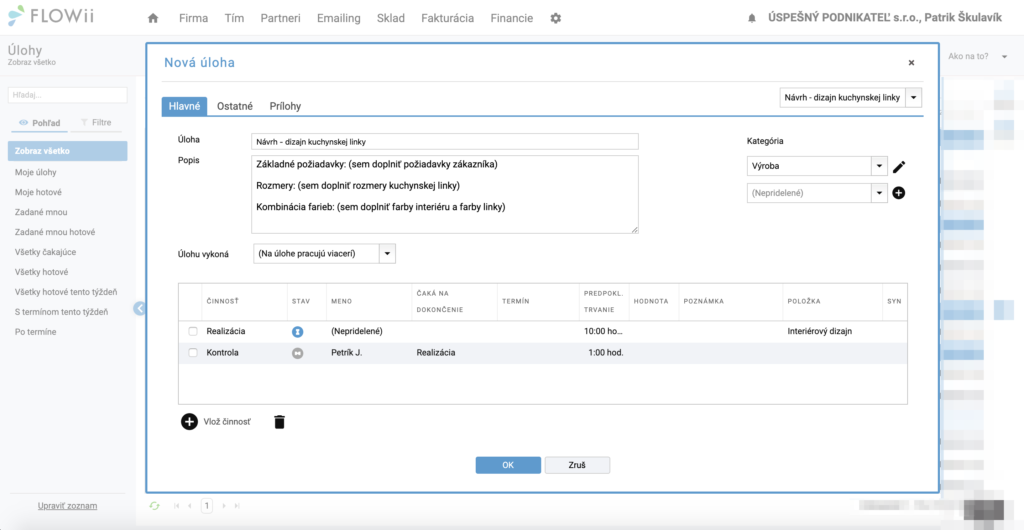
Task: Collapse sidebar with the blue arrow handle
Action: pos(139,308)
